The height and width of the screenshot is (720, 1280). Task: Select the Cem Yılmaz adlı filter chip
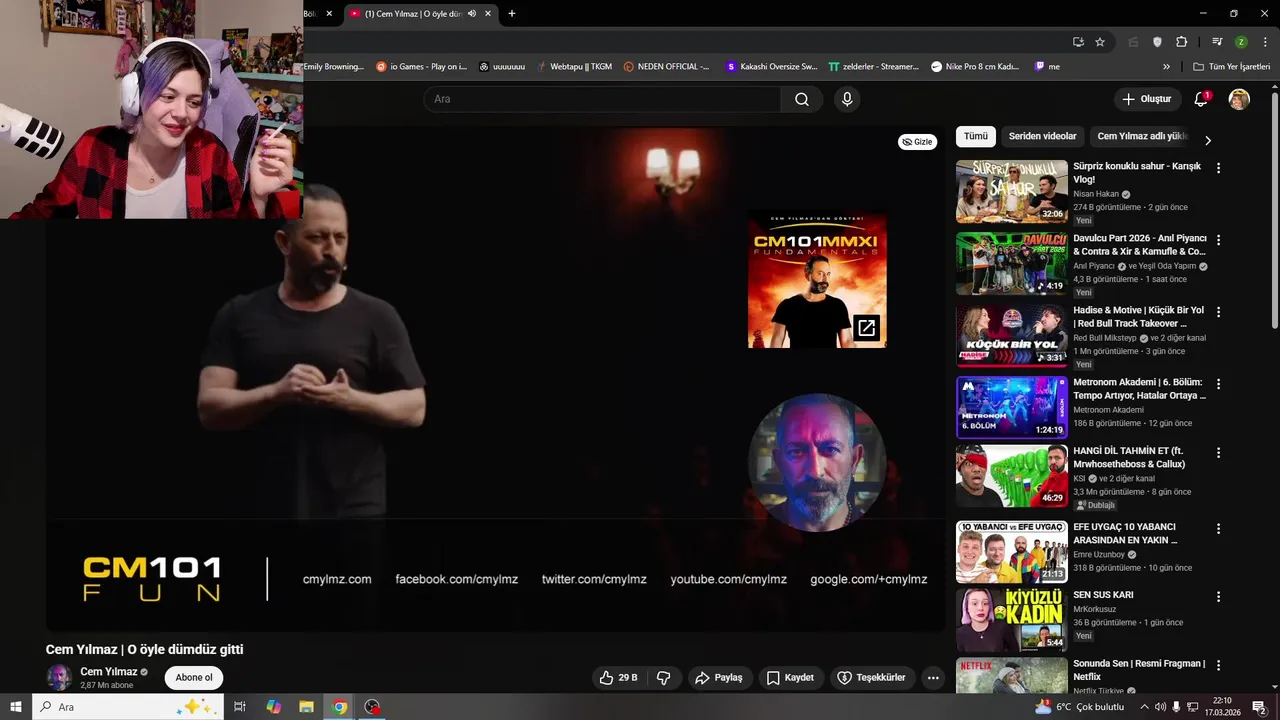point(1141,136)
